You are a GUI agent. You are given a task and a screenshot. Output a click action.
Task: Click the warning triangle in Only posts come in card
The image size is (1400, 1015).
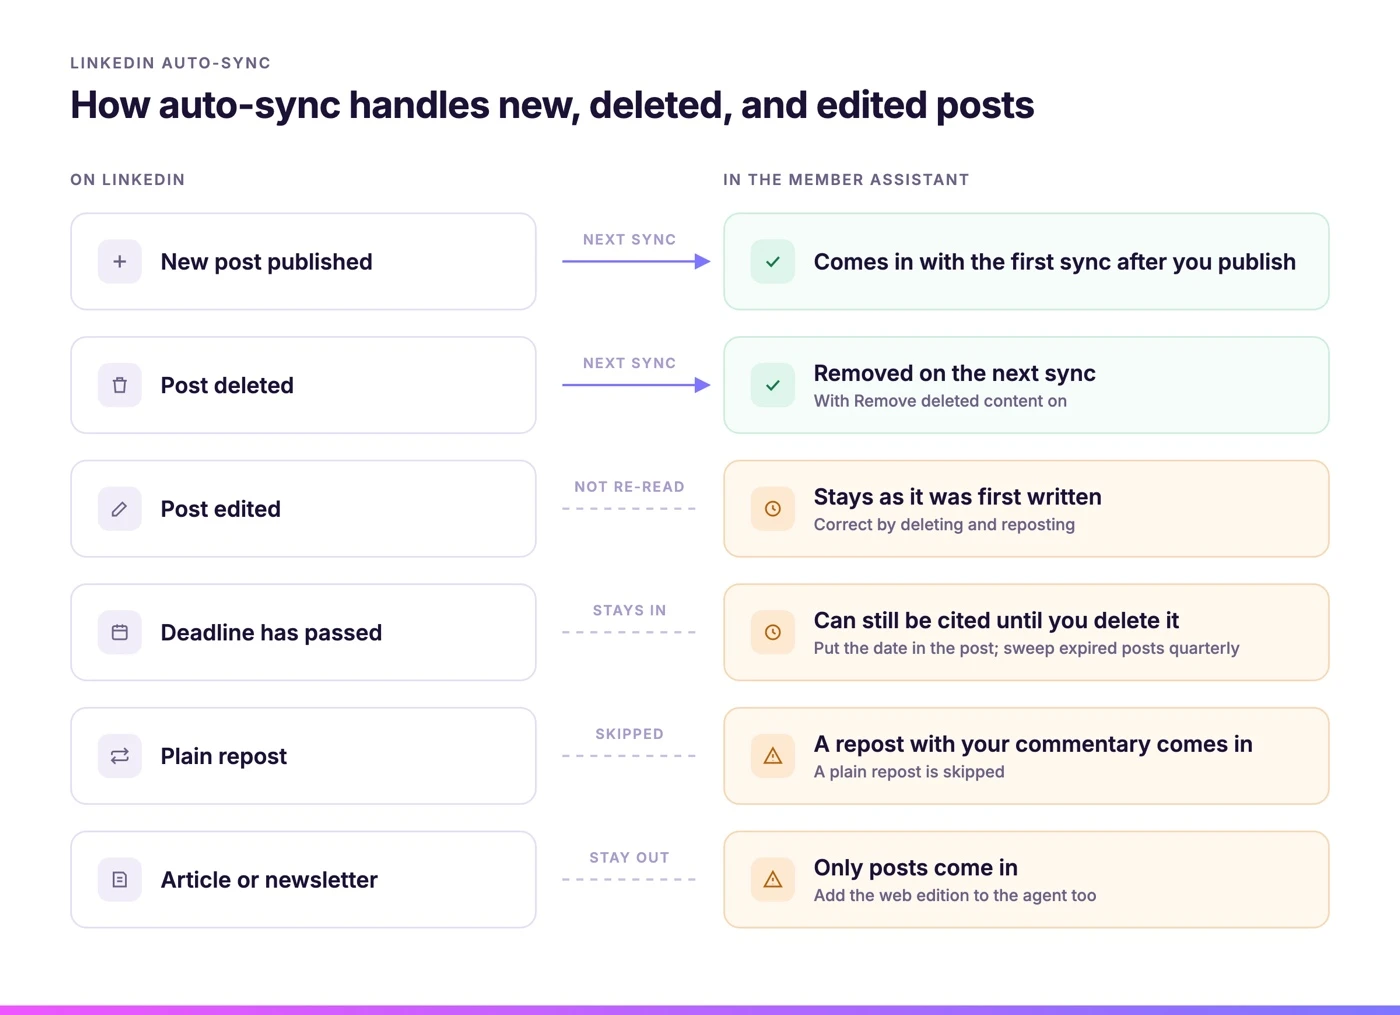click(773, 880)
